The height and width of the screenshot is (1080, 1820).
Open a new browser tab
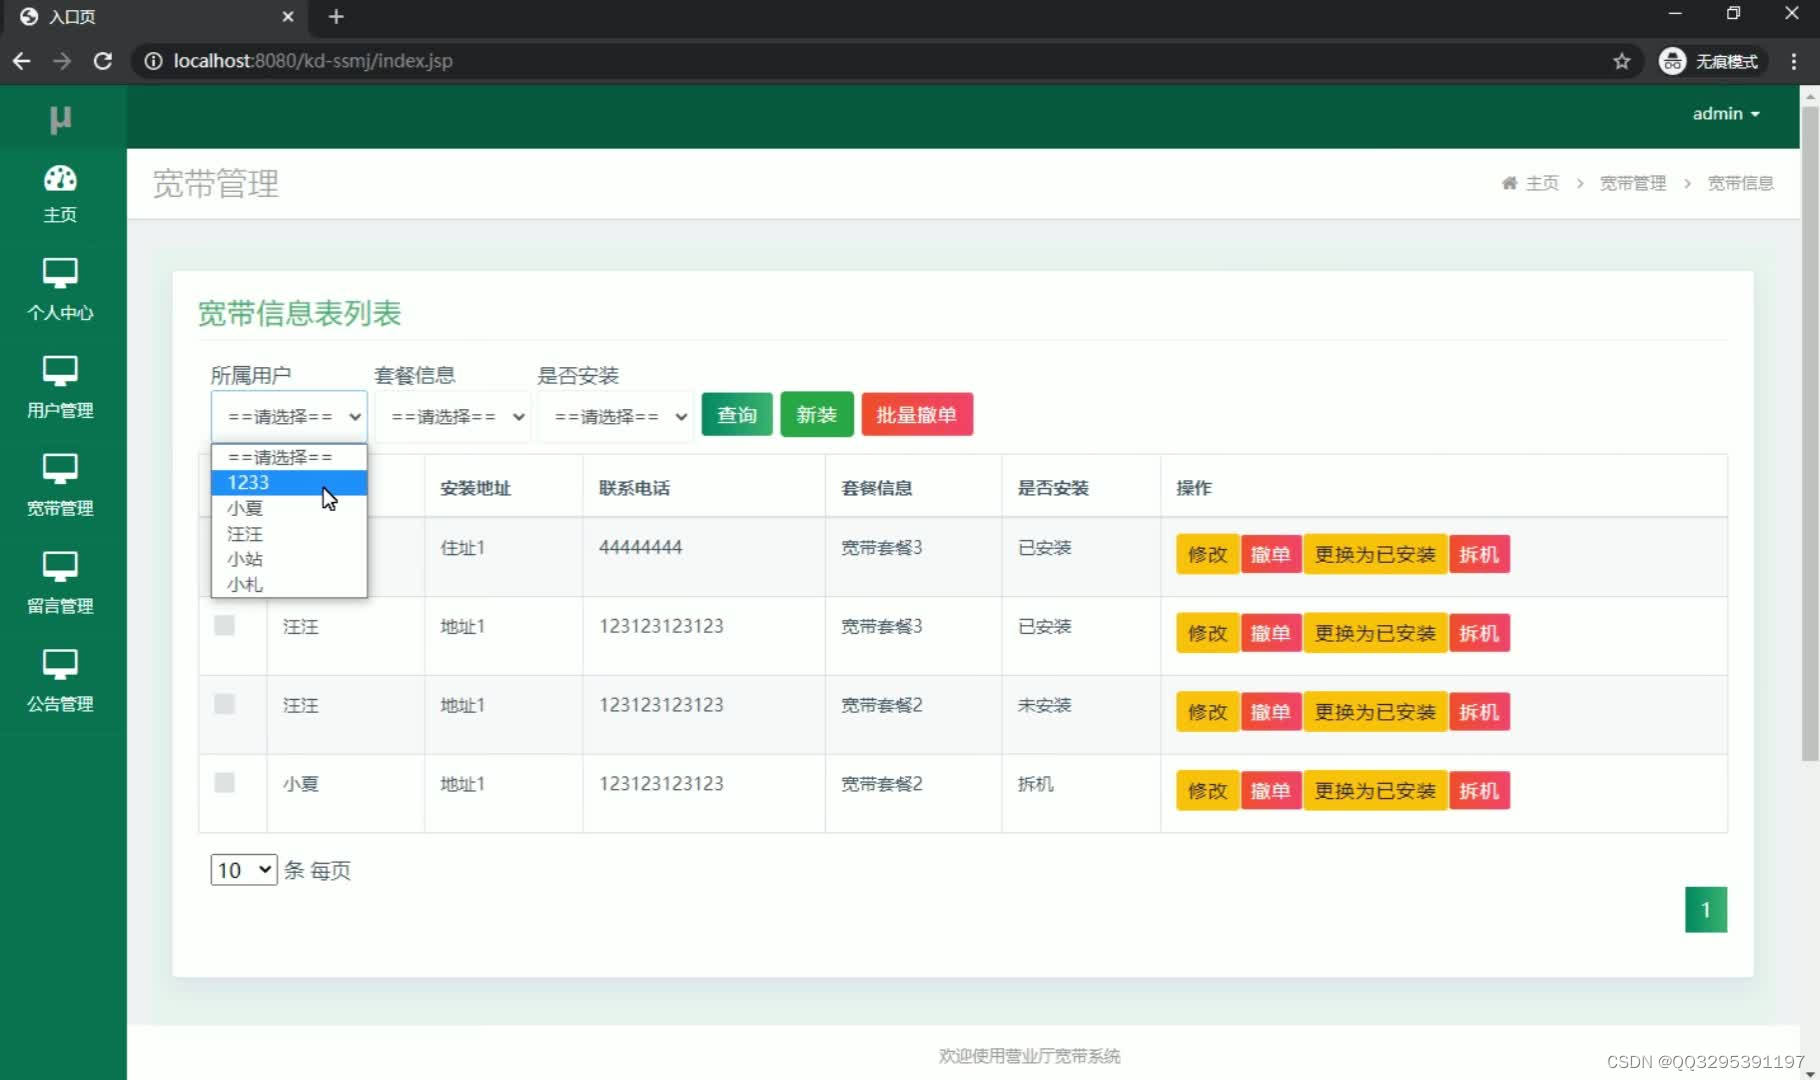coord(336,17)
